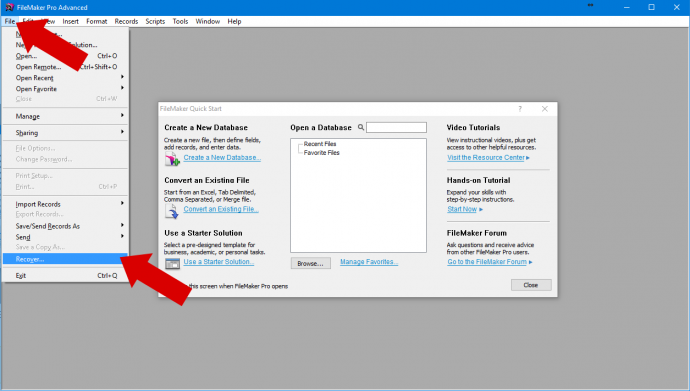Open the Records menu
The width and height of the screenshot is (690, 391).
coord(126,21)
